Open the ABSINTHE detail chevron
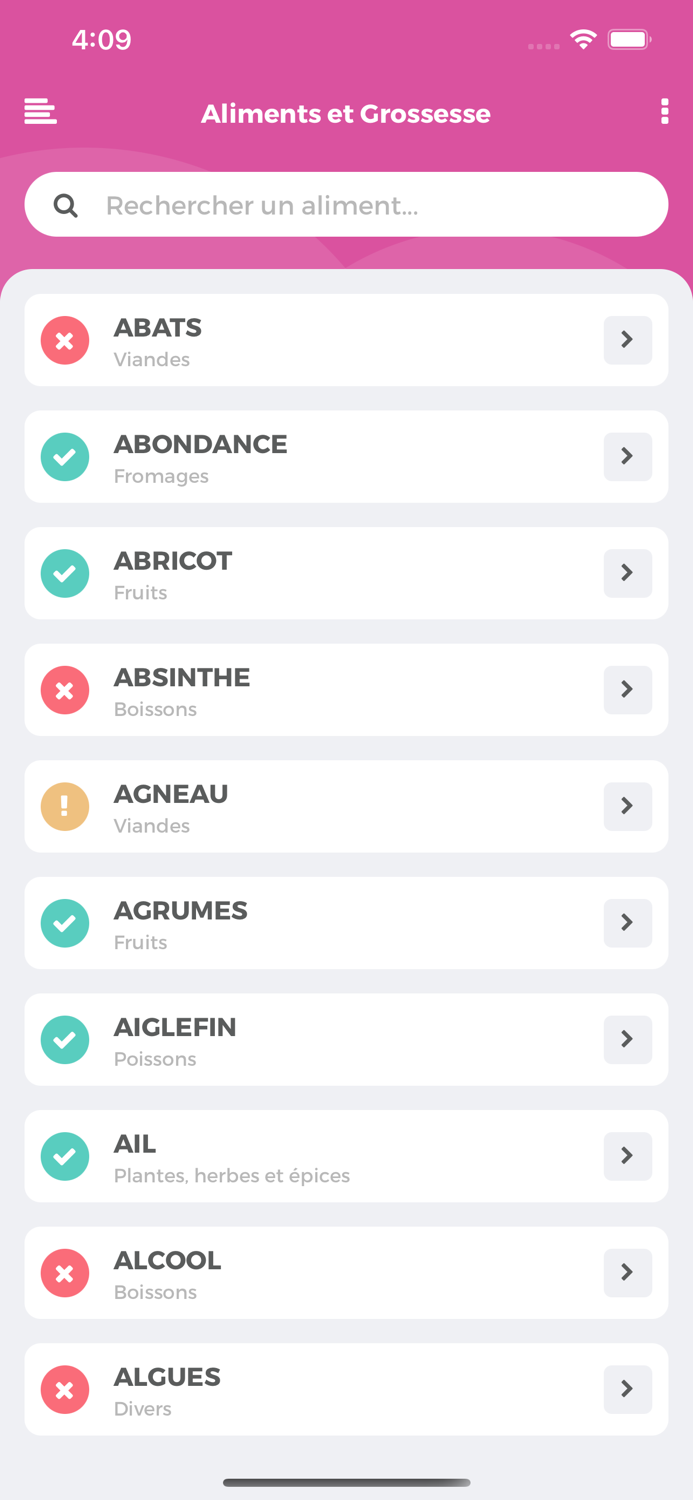This screenshot has width=693, height=1500. tap(627, 690)
